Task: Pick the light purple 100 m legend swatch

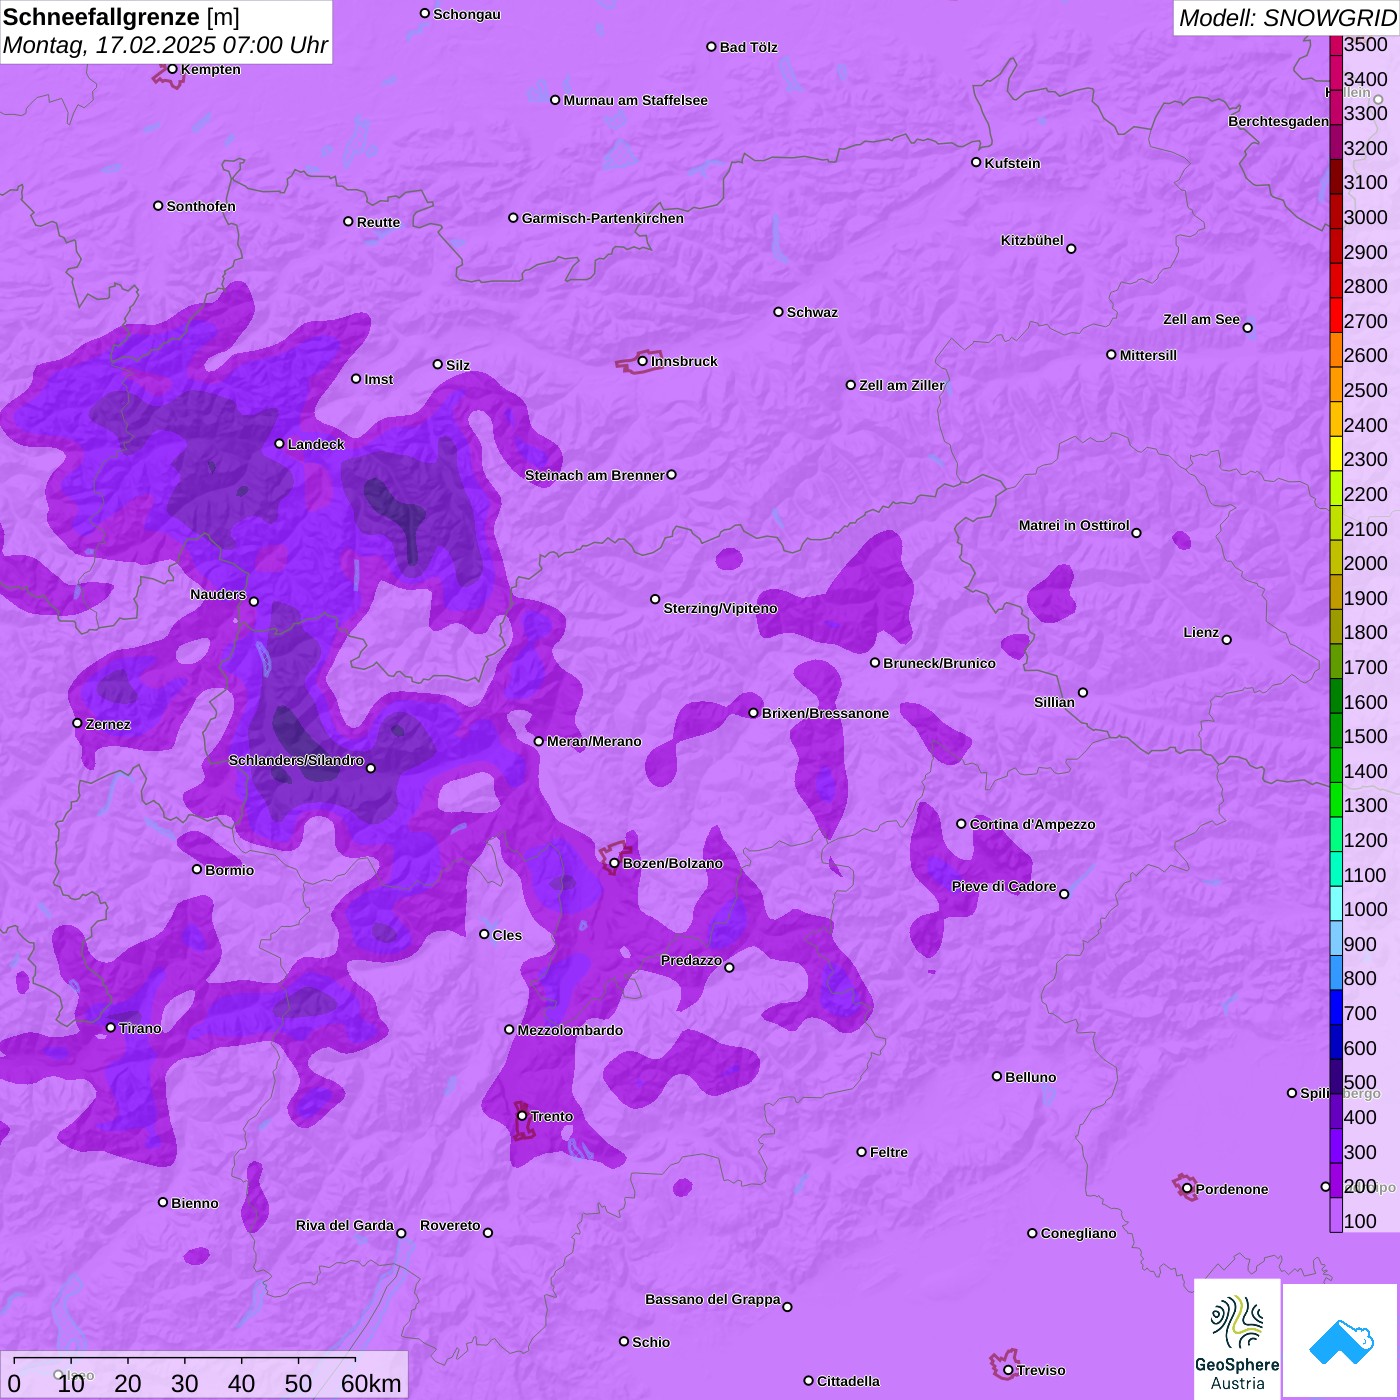Action: click(x=1336, y=1215)
